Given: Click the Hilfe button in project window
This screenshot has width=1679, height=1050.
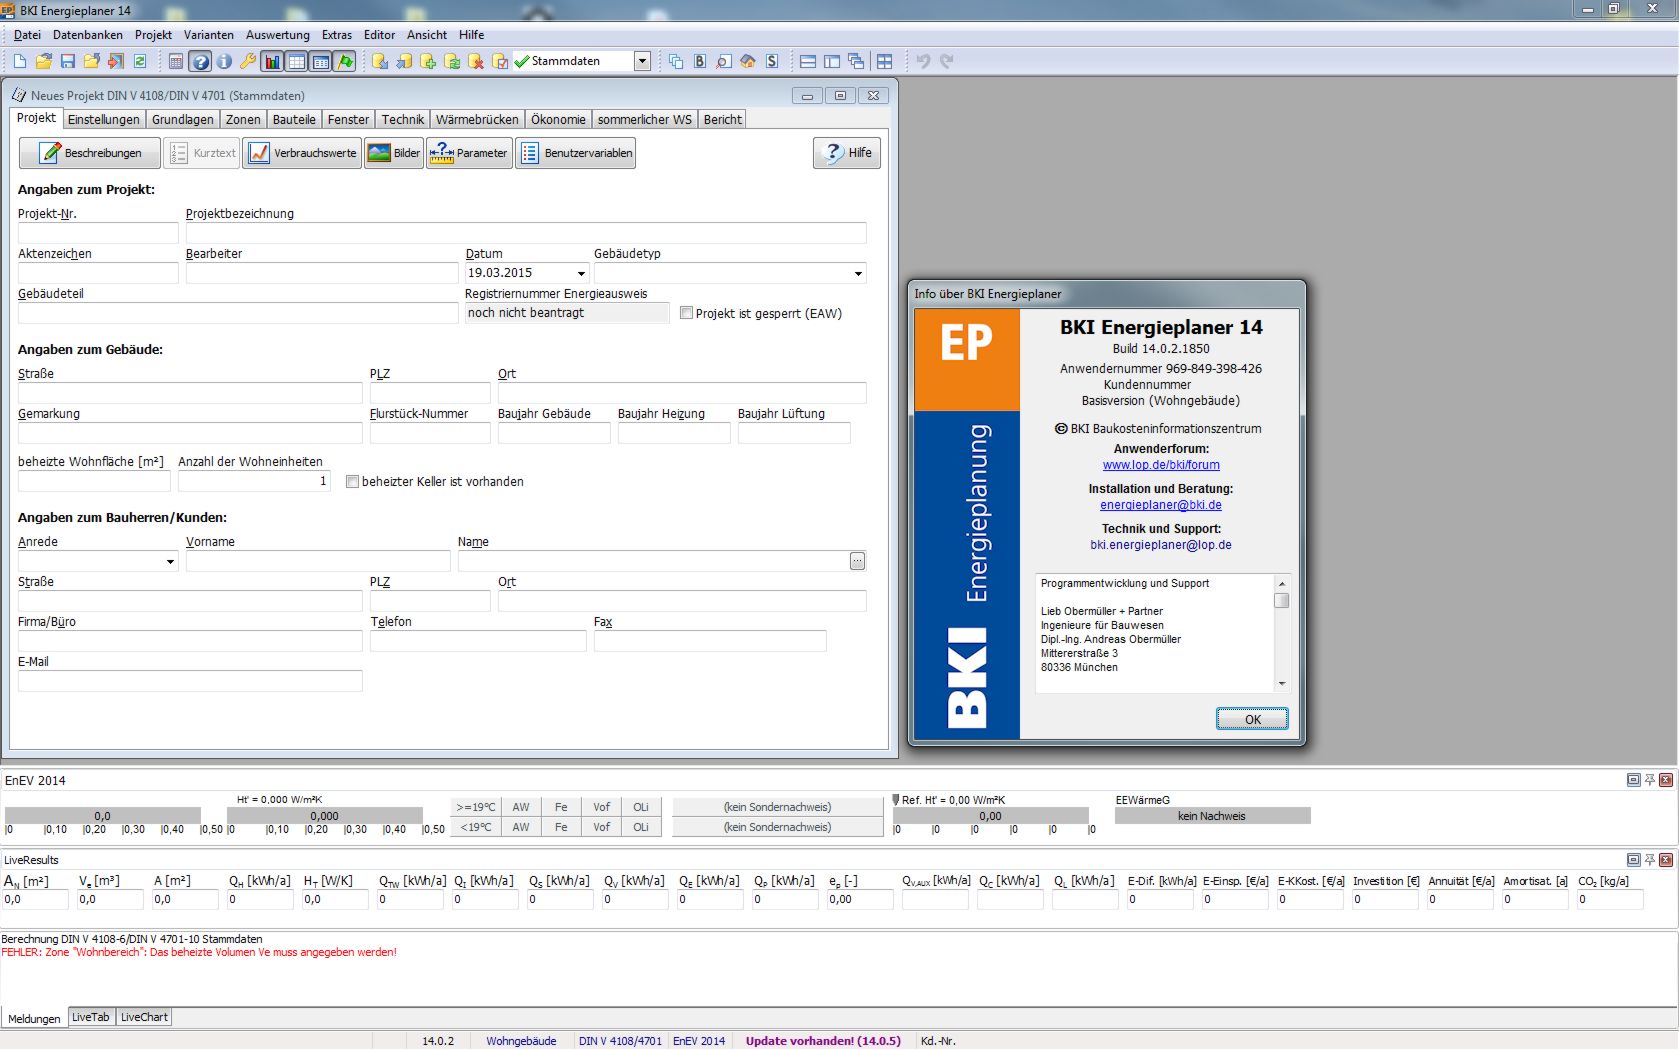Looking at the screenshot, I should pos(847,153).
